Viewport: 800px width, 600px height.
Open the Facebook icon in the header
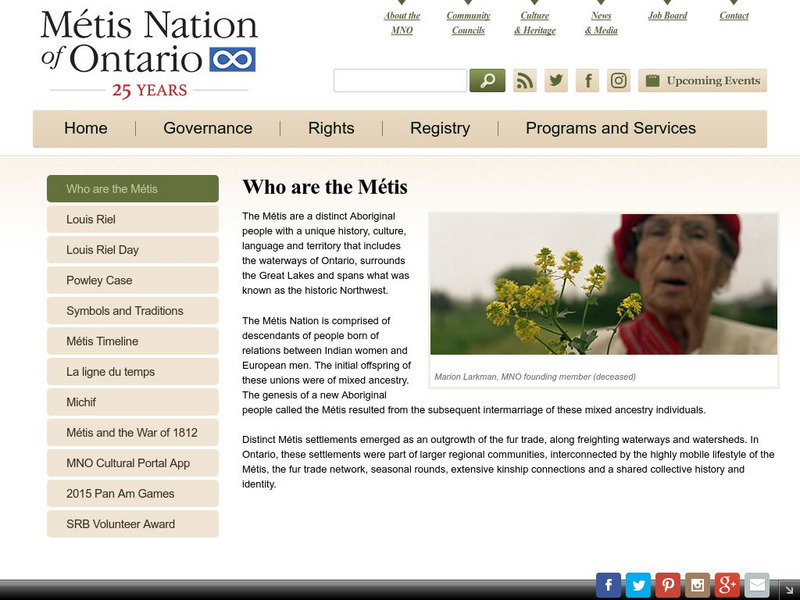tap(587, 80)
